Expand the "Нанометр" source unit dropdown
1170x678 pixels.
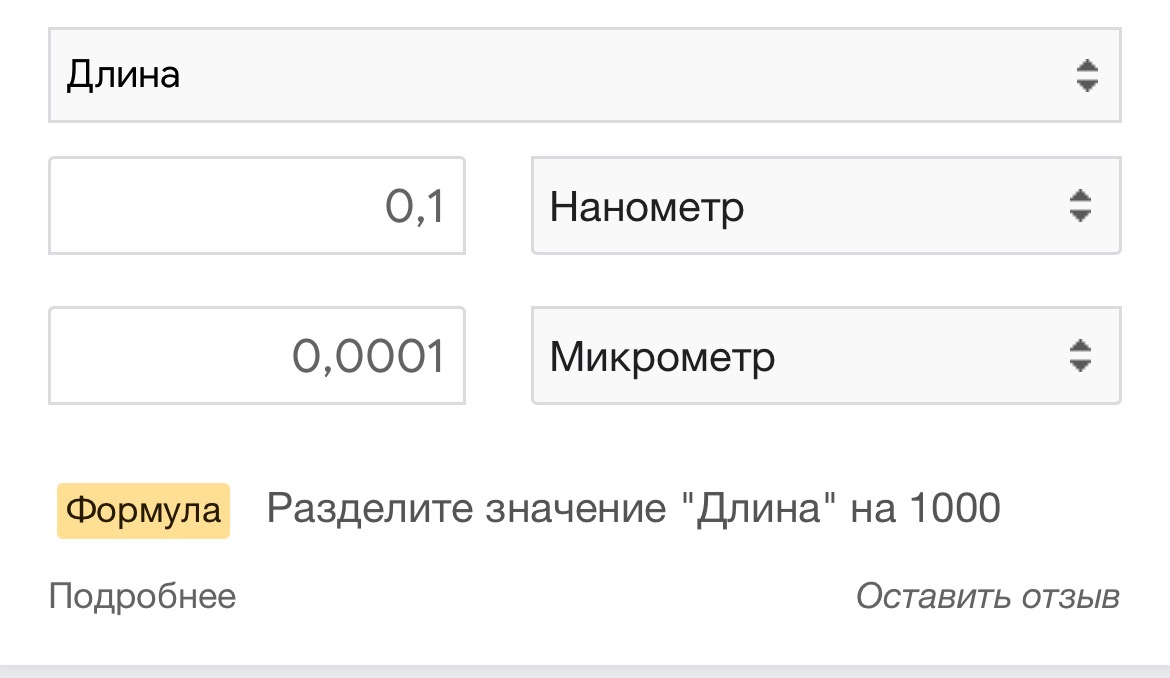[800, 206]
